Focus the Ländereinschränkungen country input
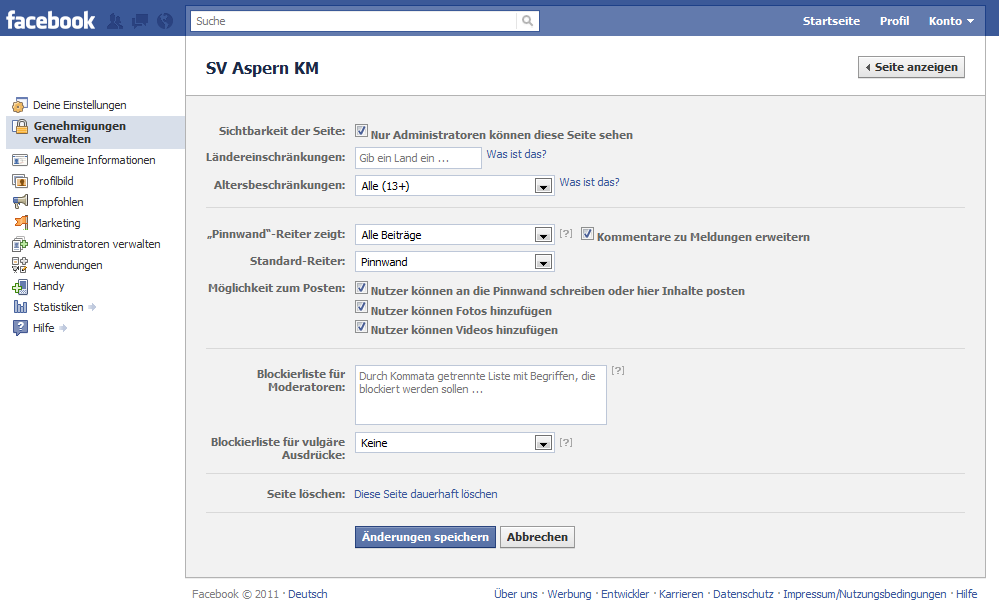 coord(418,158)
